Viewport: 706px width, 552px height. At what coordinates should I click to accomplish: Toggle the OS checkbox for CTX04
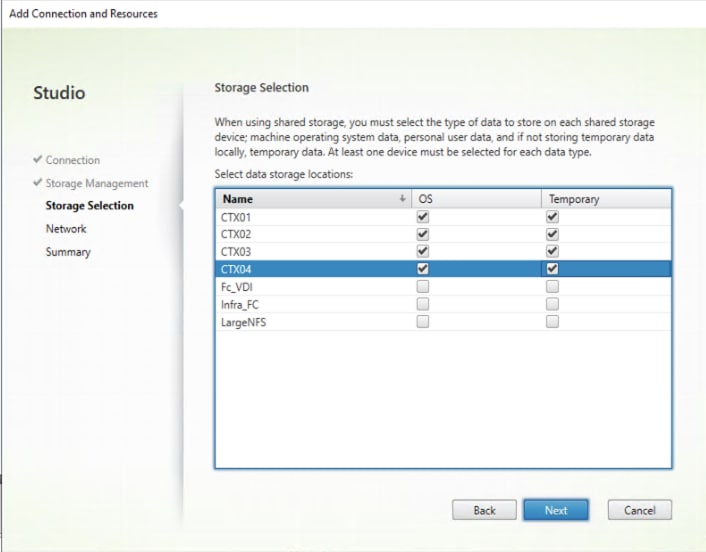[422, 269]
